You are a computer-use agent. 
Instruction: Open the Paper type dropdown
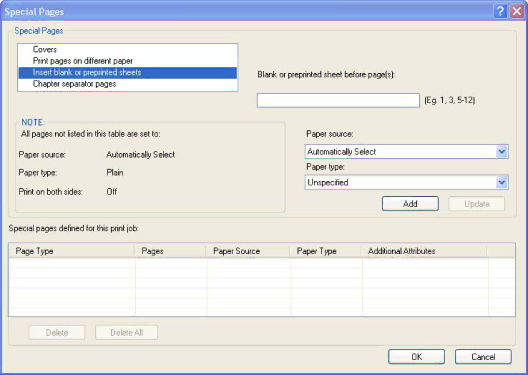[406, 182]
